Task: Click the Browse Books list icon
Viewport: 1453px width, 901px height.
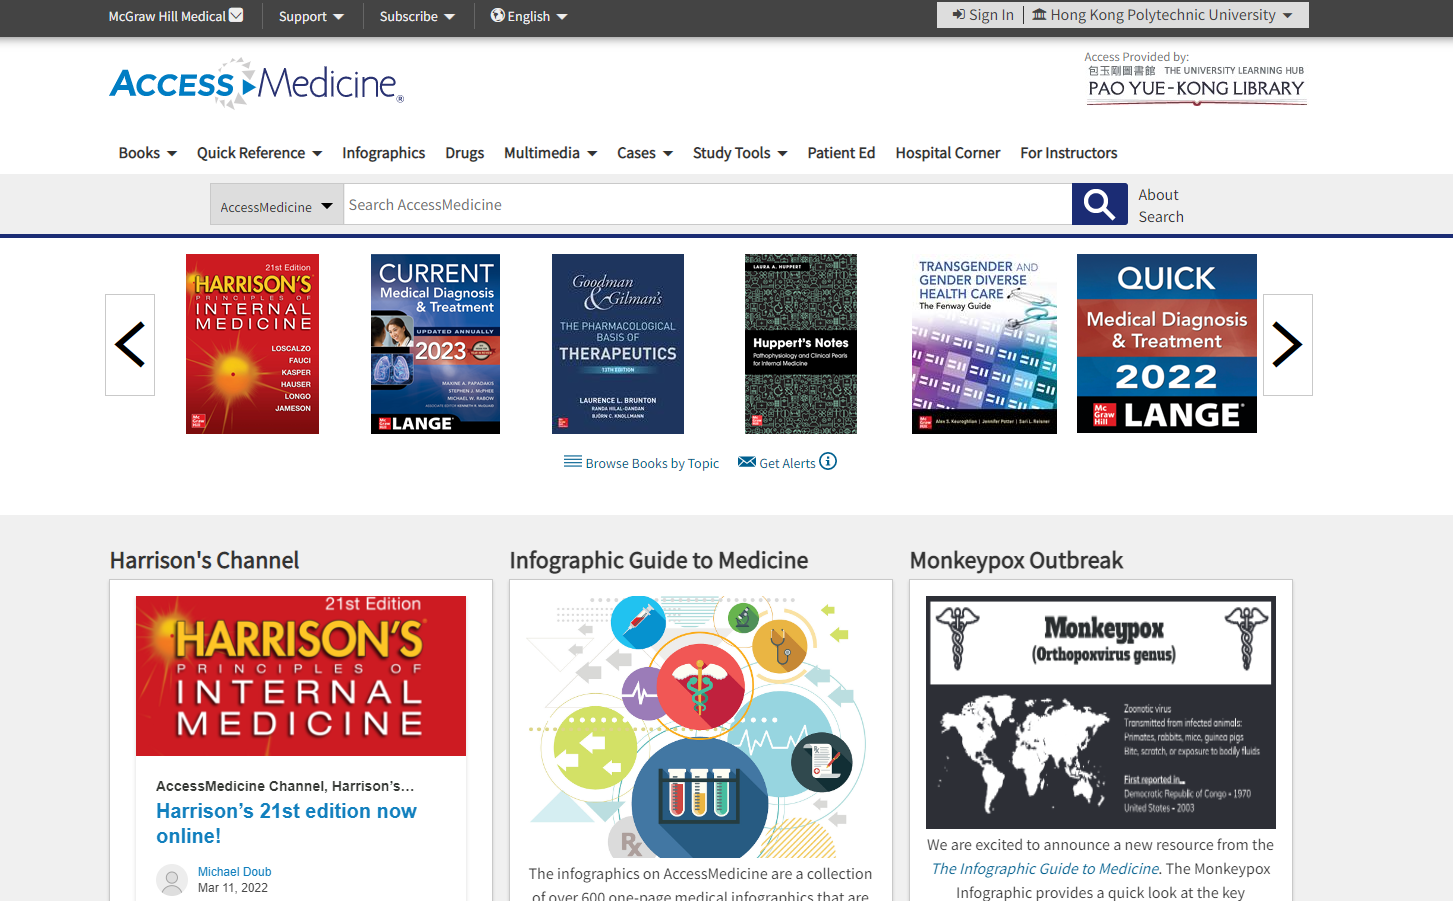Action: click(573, 462)
